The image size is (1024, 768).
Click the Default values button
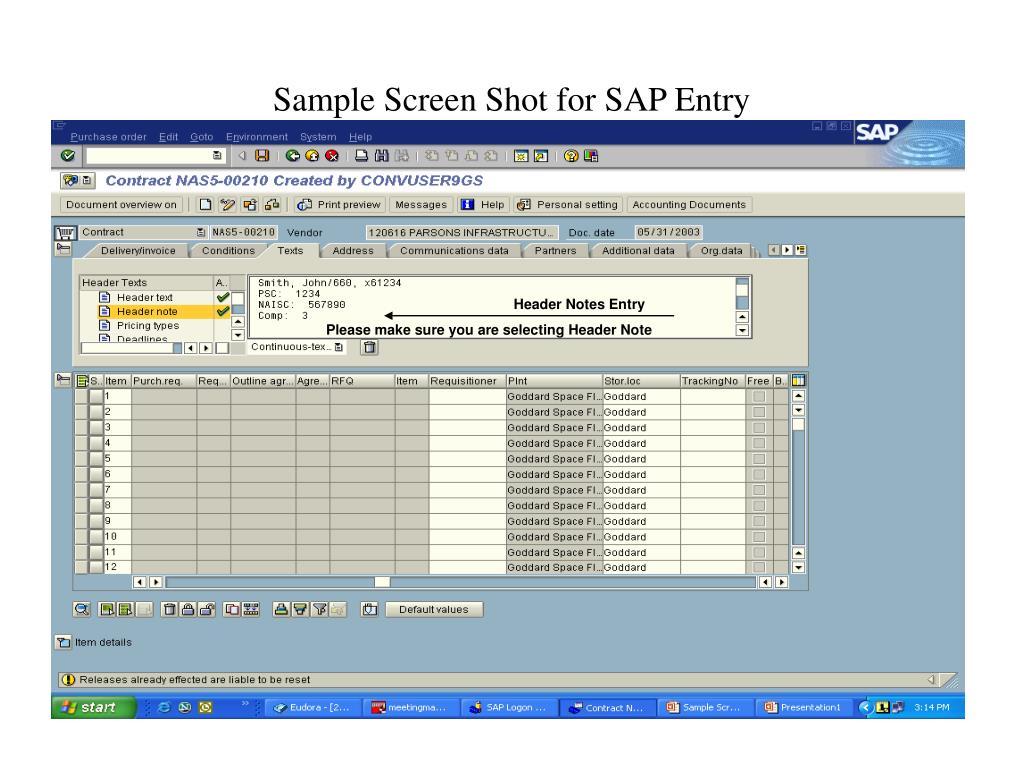point(434,609)
